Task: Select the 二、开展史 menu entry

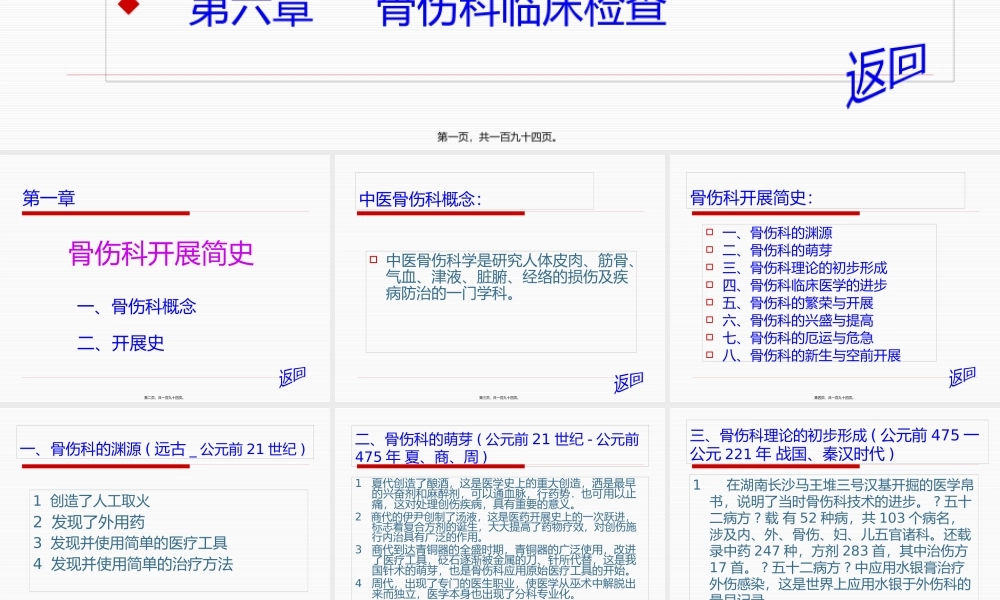Action: coord(120,343)
